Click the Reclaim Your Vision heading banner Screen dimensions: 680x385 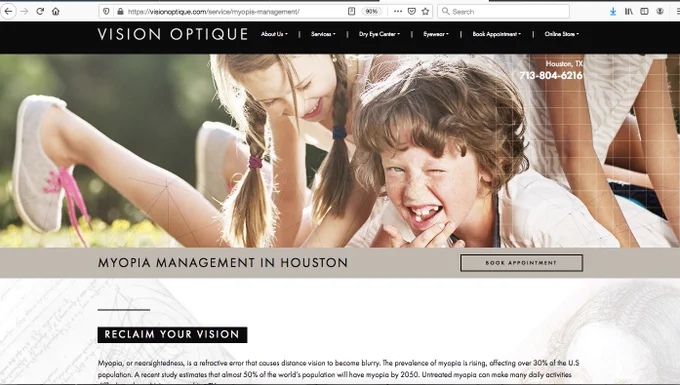(172, 335)
